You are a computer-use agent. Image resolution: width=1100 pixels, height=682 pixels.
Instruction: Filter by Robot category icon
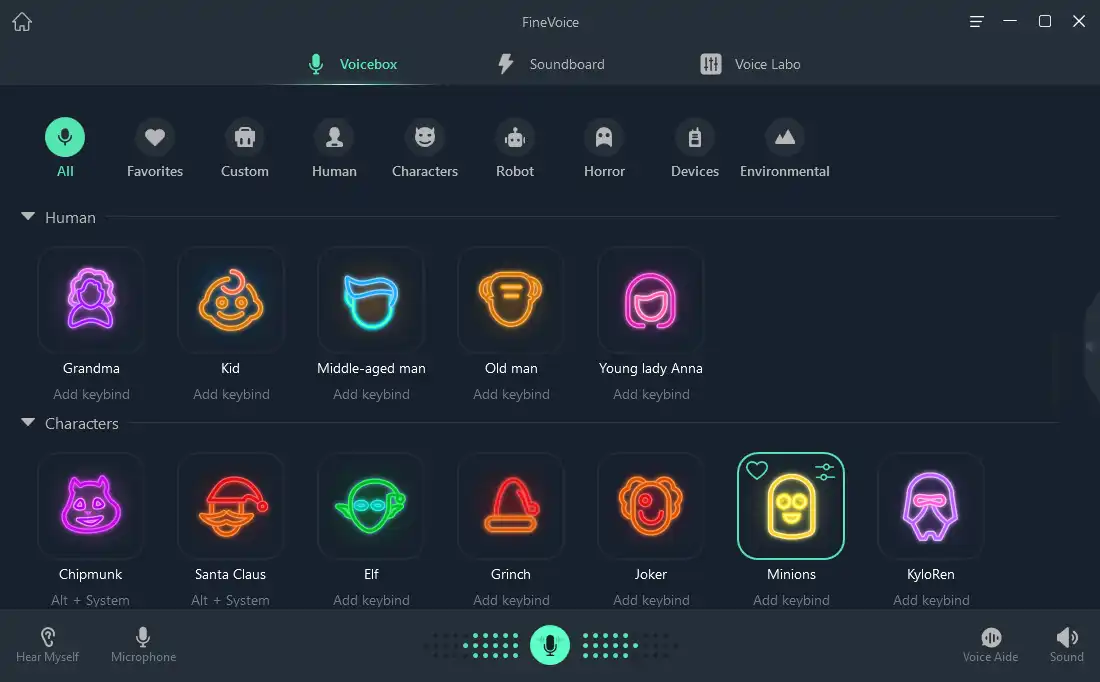click(515, 137)
